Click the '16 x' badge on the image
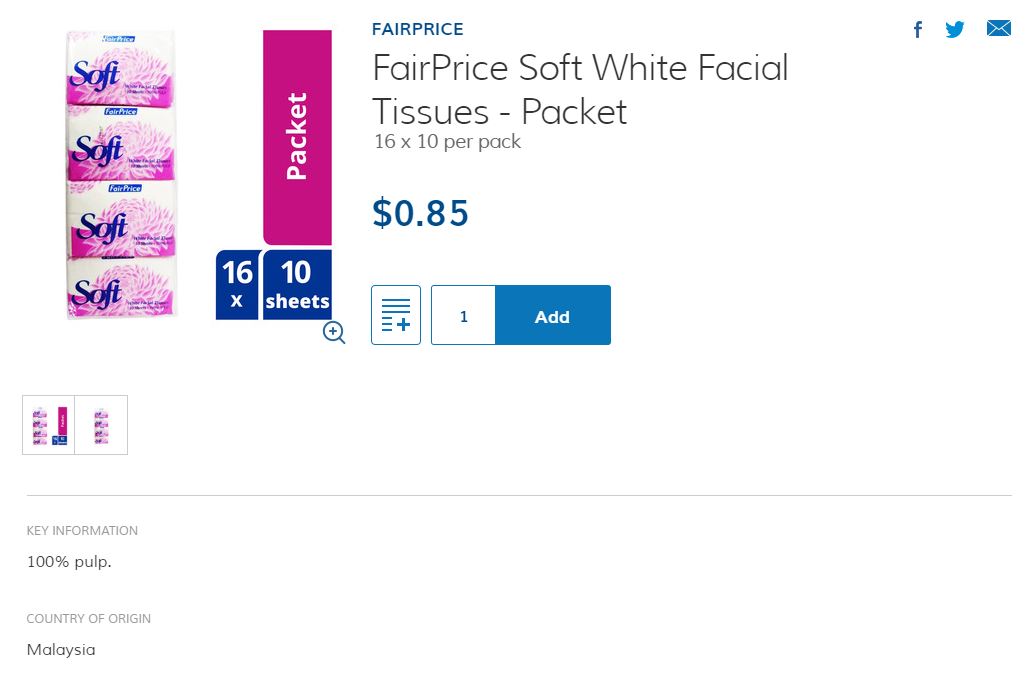 click(237, 283)
